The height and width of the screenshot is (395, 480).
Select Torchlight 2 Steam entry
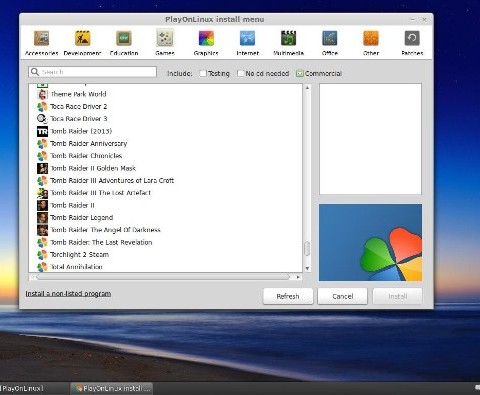coord(79,255)
